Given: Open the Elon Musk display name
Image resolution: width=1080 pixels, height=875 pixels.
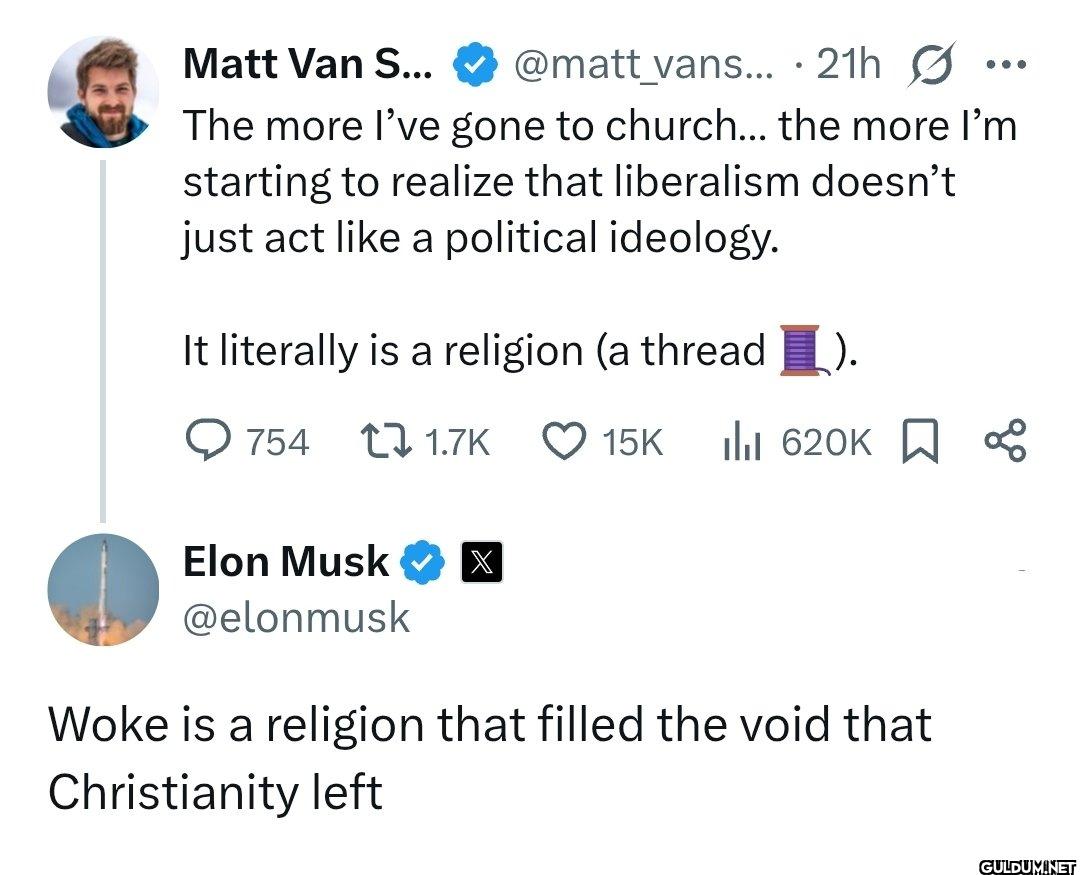Looking at the screenshot, I should coord(285,562).
